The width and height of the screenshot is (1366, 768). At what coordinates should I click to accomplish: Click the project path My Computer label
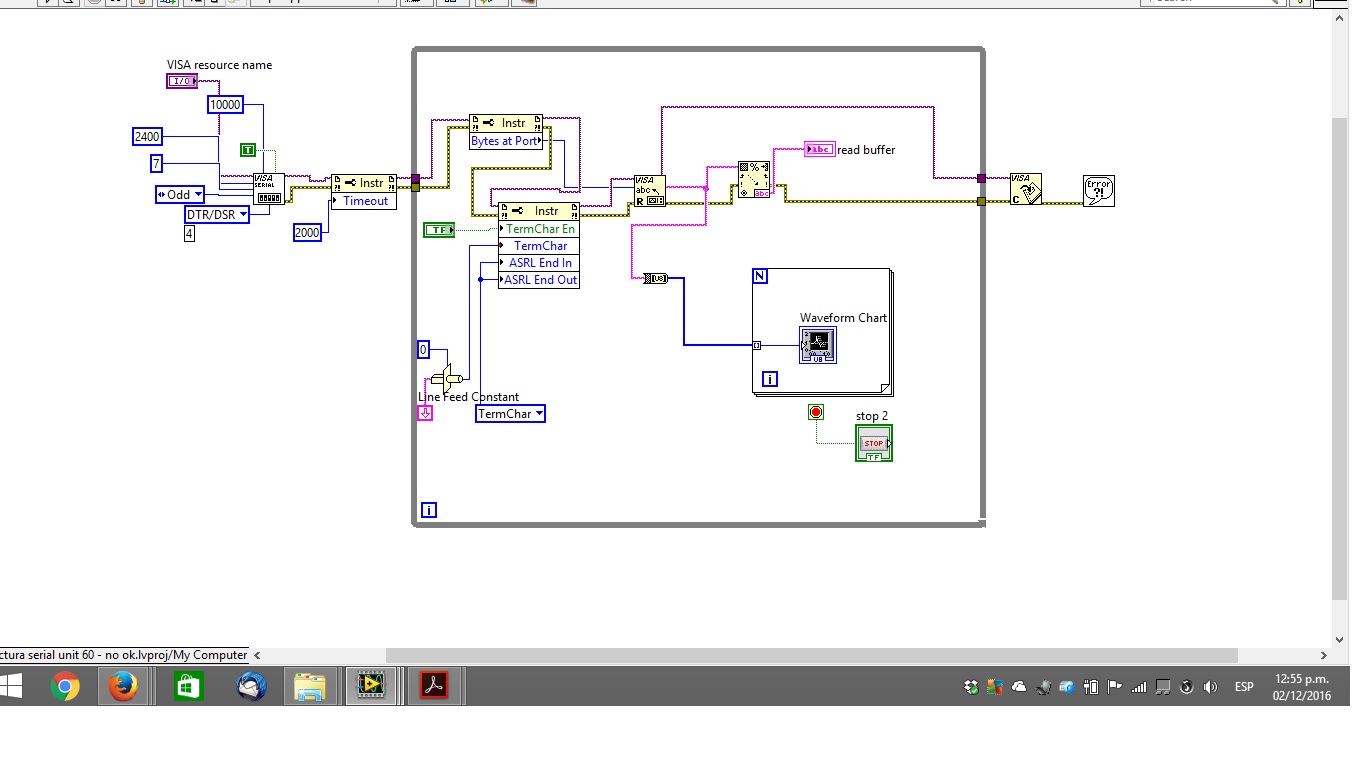pyautogui.click(x=124, y=655)
